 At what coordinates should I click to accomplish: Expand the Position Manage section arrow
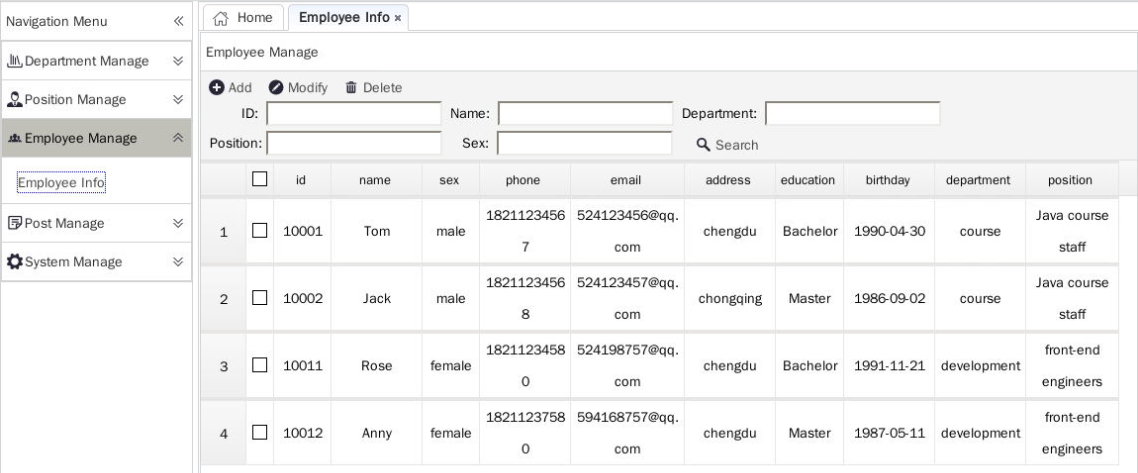(x=178, y=99)
